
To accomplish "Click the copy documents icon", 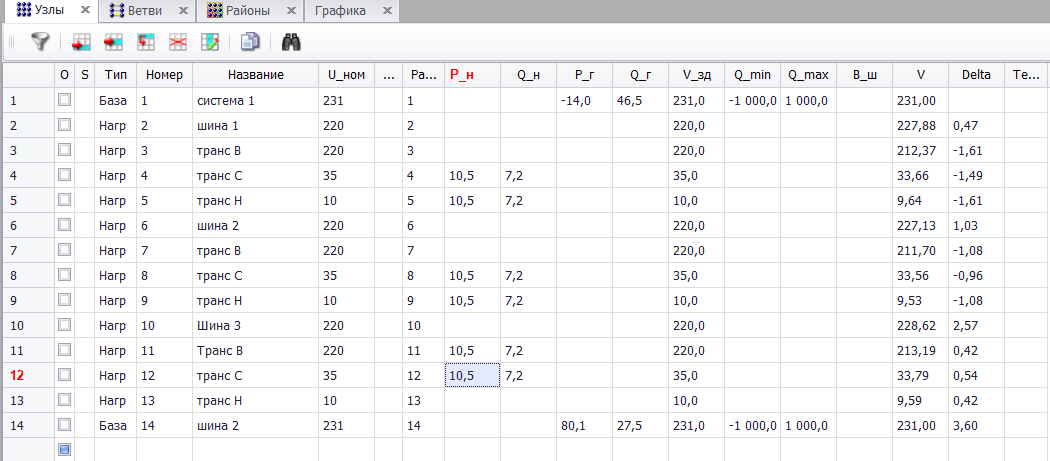I will 250,42.
